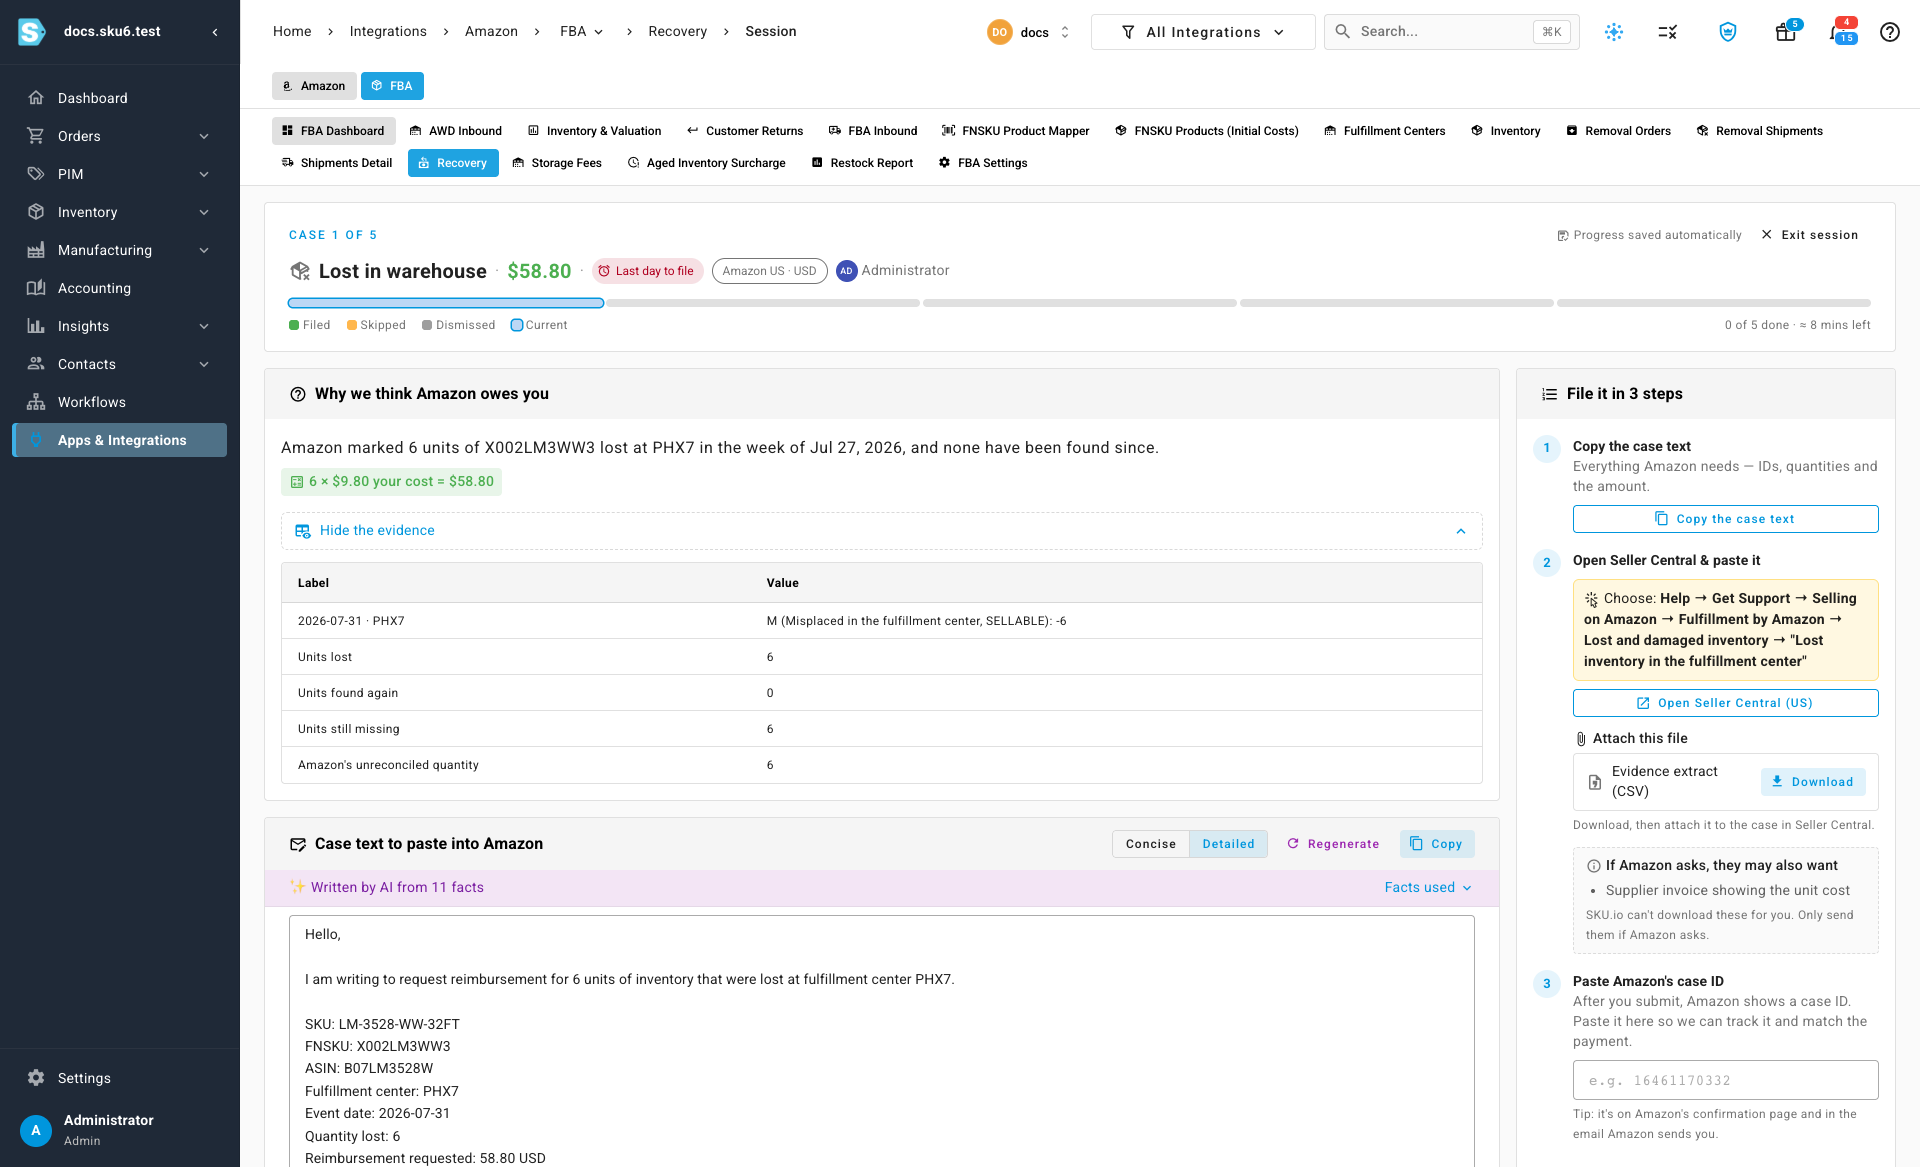Switch case text to Detailed
Image resolution: width=1920 pixels, height=1167 pixels.
click(x=1228, y=844)
